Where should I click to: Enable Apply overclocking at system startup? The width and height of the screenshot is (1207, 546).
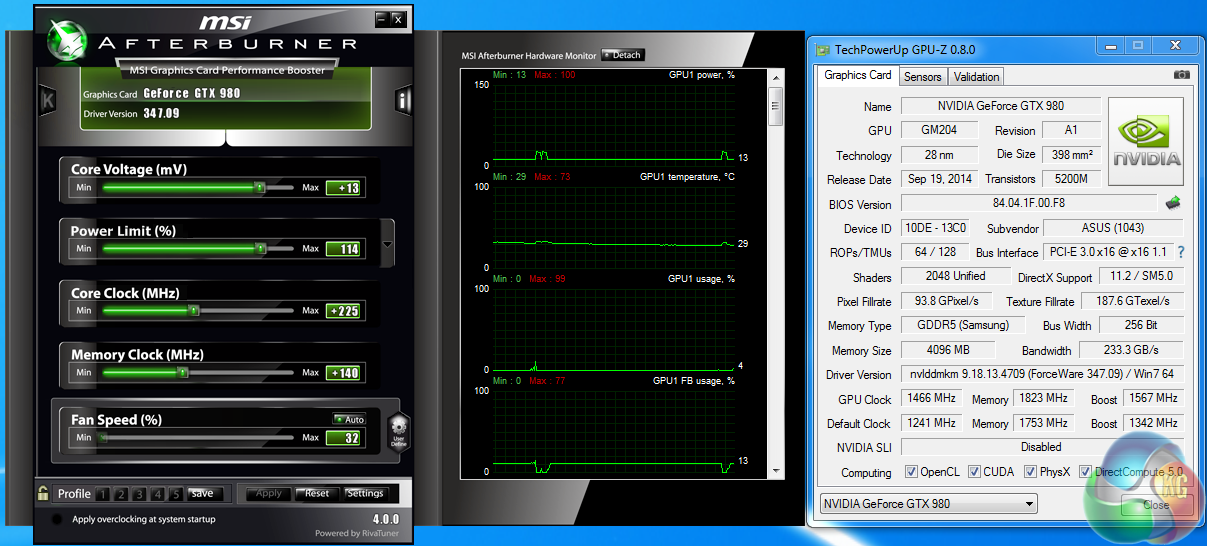[57, 519]
